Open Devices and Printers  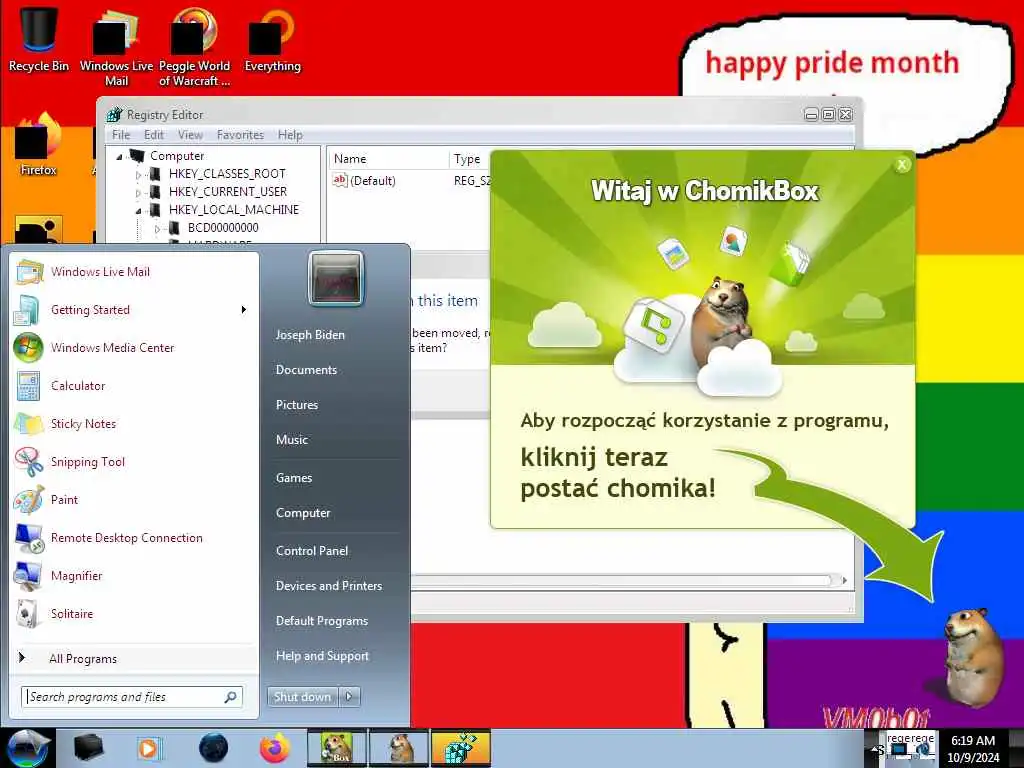[329, 586]
